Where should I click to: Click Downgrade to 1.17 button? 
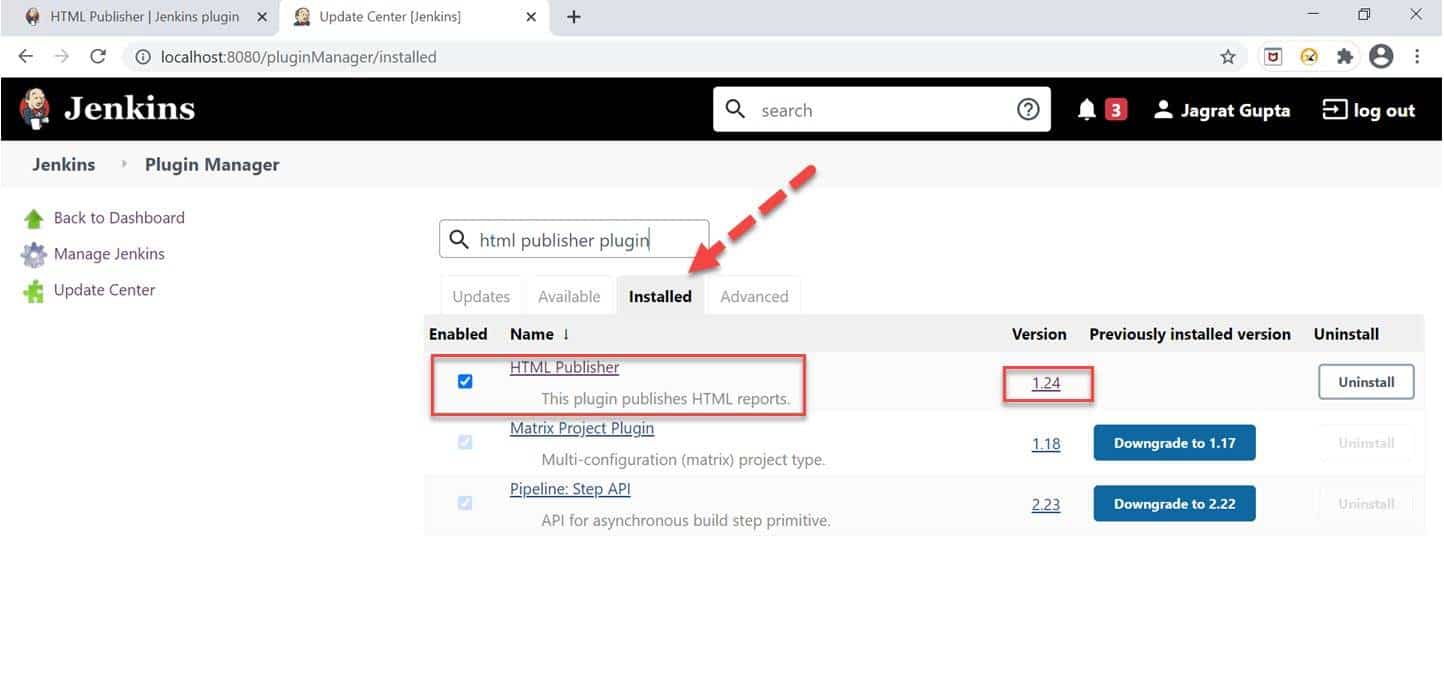(1174, 443)
